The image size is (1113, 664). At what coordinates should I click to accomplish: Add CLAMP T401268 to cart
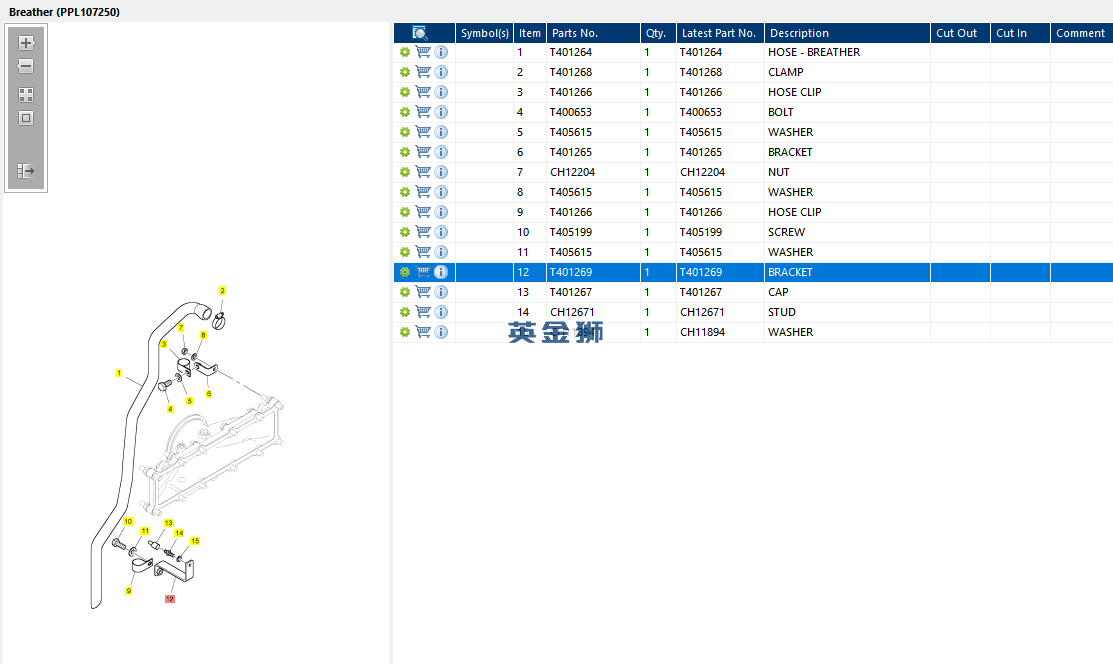[x=423, y=72]
